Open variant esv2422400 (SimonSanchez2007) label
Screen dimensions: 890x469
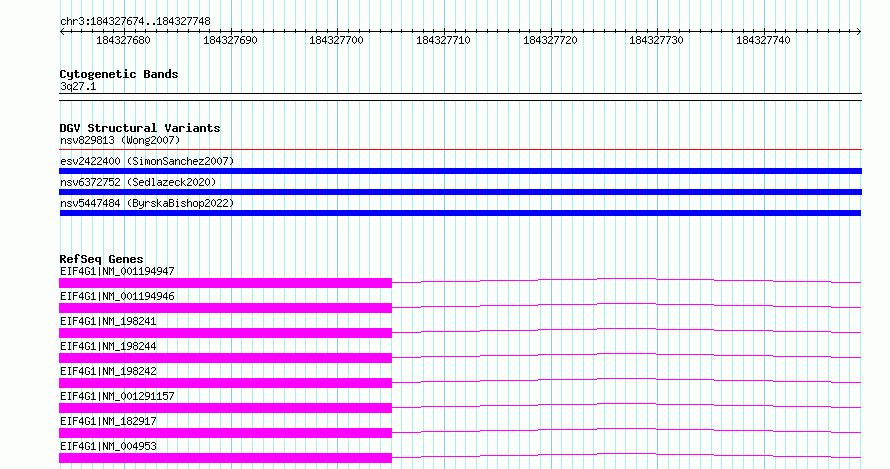(x=147, y=161)
